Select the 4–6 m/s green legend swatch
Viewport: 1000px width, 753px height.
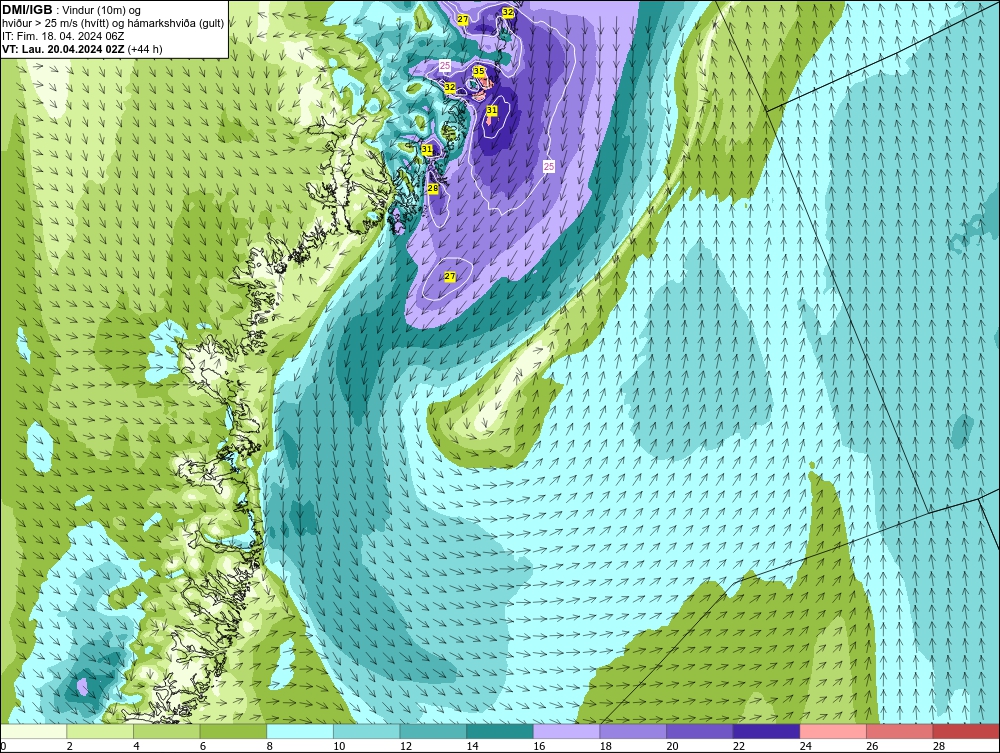(x=166, y=731)
